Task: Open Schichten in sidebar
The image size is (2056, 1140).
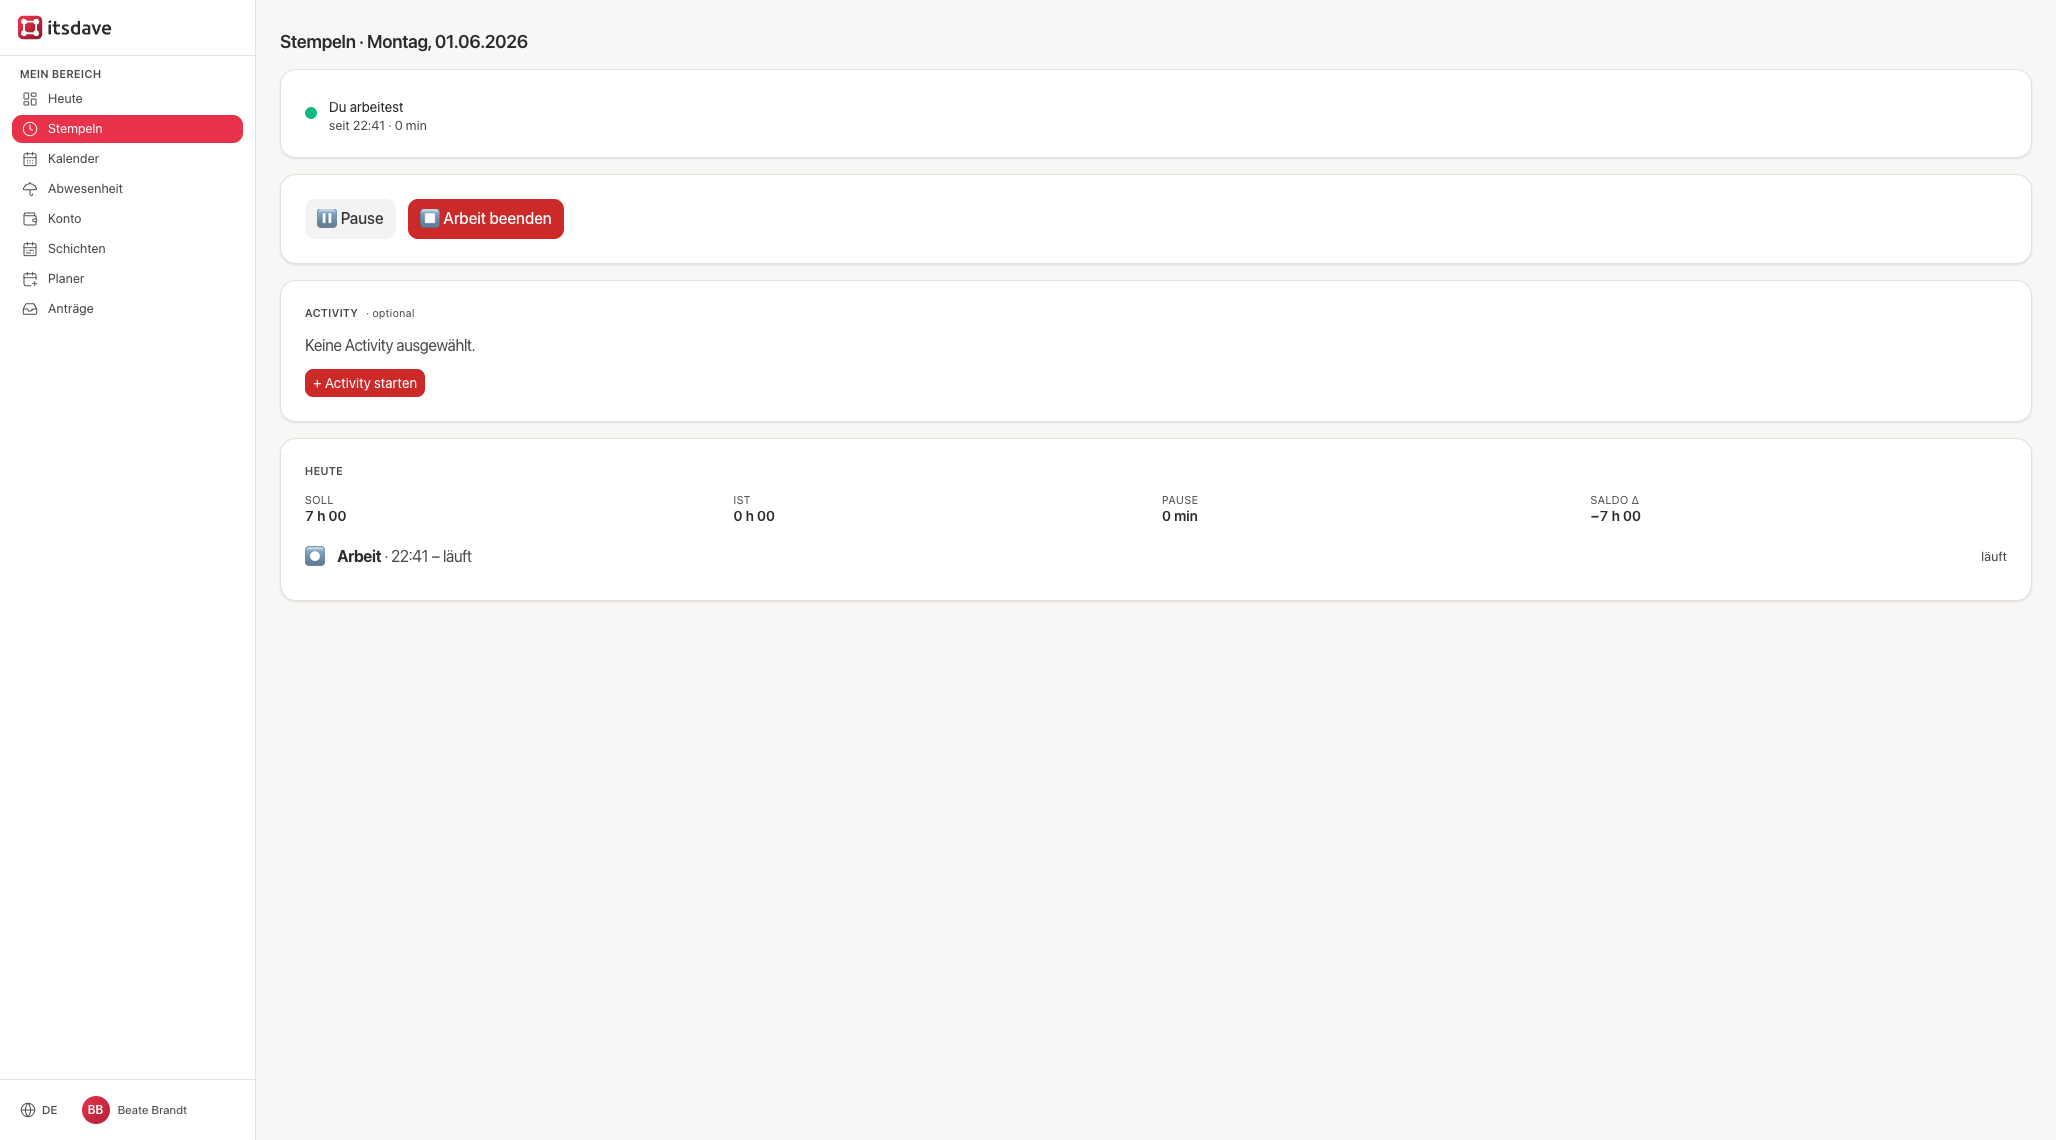Action: (x=127, y=249)
